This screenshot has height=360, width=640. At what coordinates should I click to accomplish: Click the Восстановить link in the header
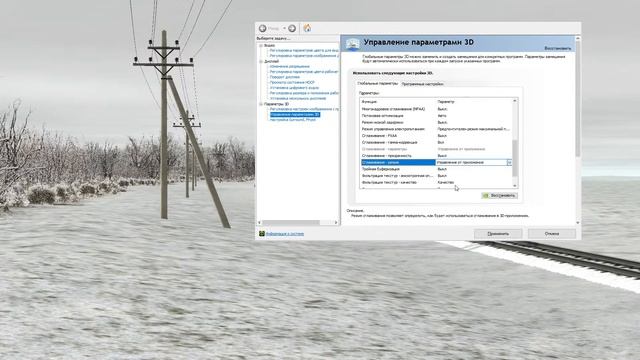[558, 48]
